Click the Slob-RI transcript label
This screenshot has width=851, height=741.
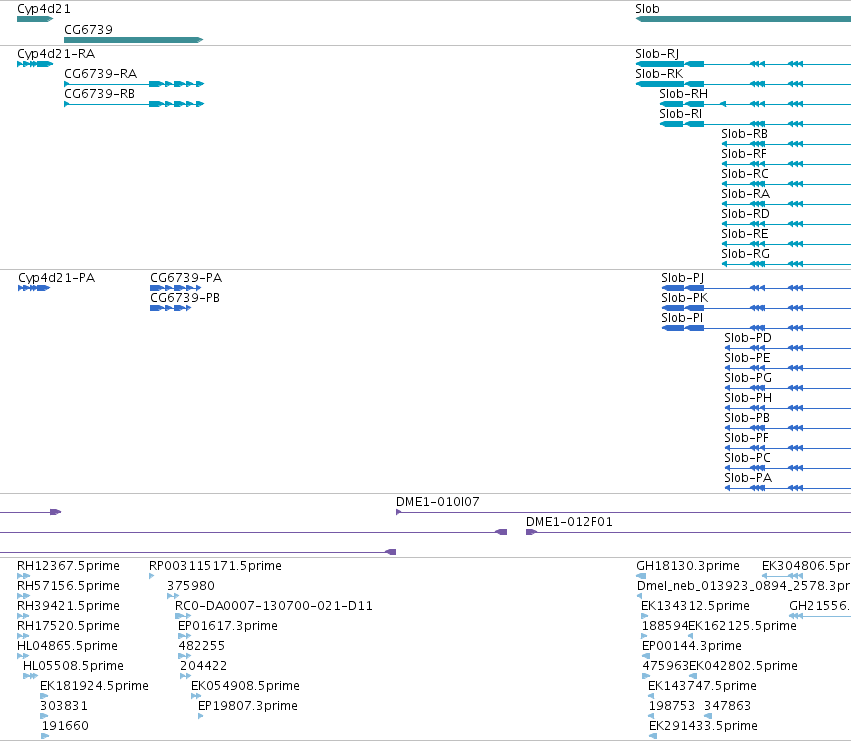tap(681, 114)
